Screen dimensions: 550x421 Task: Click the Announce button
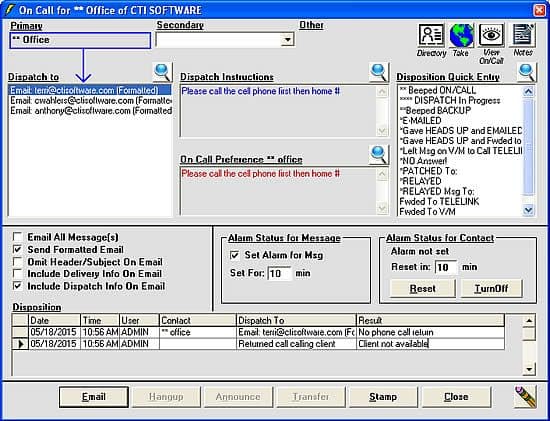(x=238, y=397)
